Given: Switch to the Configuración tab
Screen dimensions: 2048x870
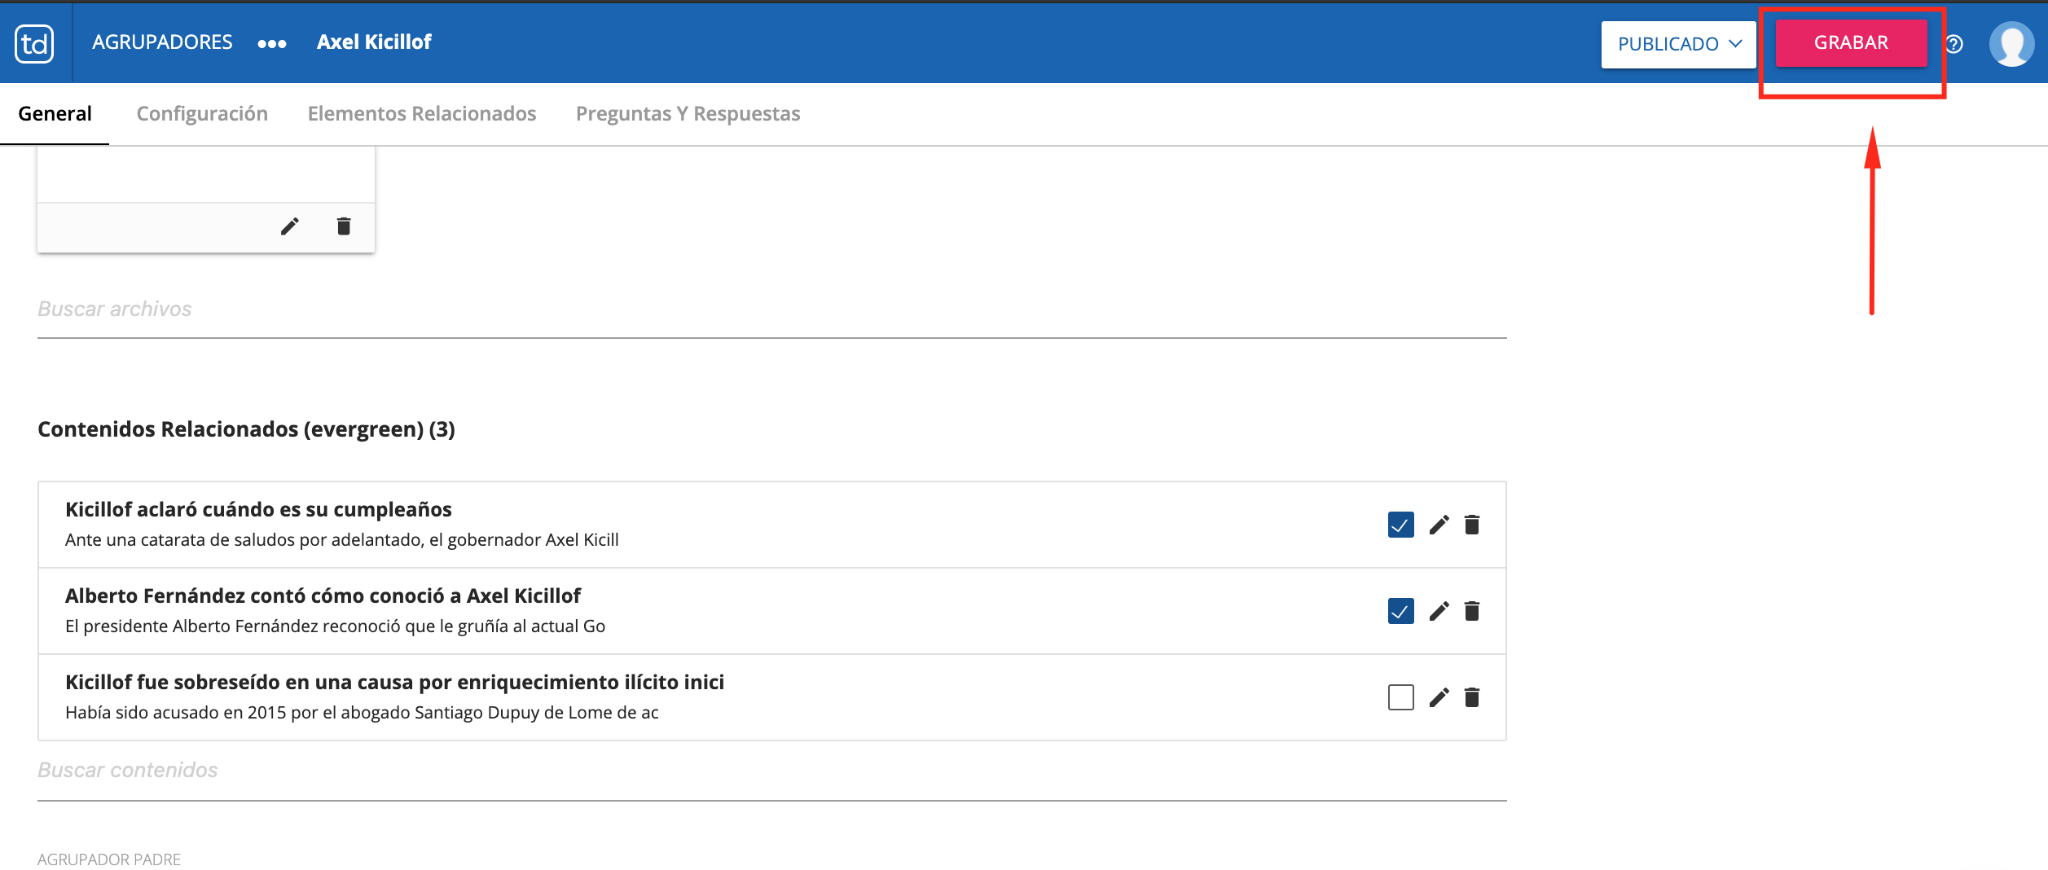Looking at the screenshot, I should coord(202,114).
